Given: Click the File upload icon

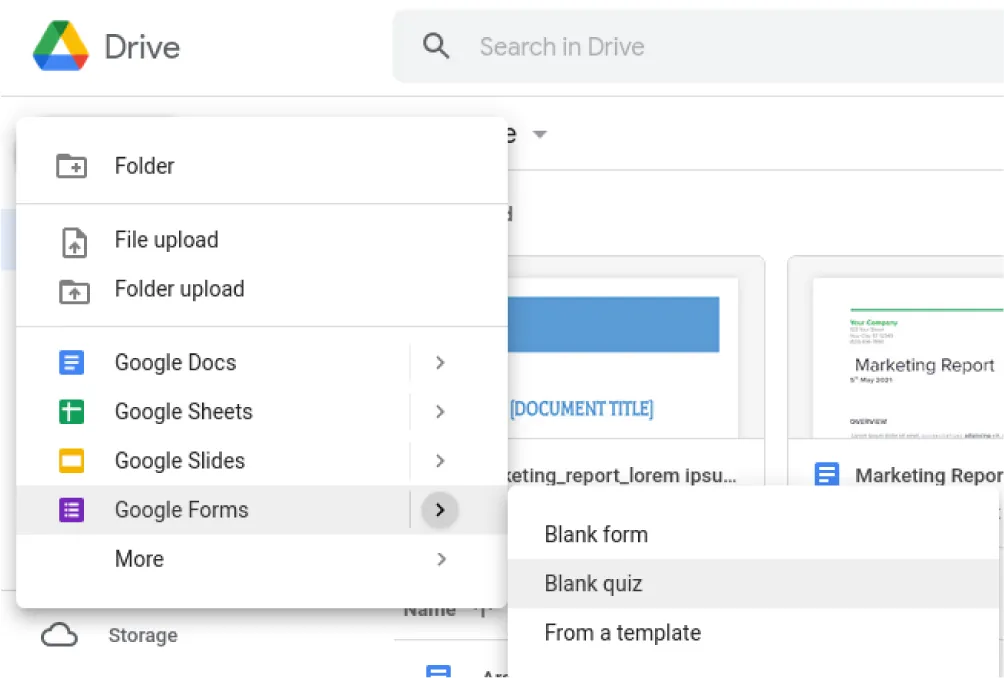Looking at the screenshot, I should point(73,239).
